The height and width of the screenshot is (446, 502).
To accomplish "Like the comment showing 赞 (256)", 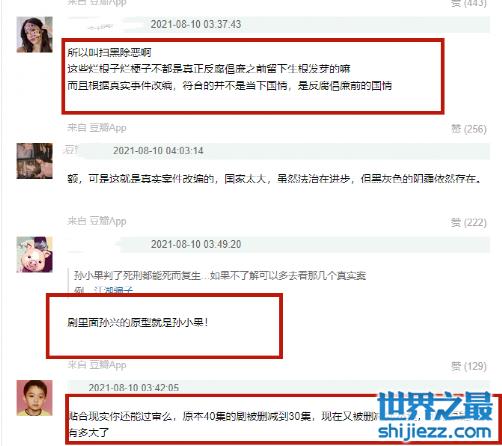I will tap(469, 129).
